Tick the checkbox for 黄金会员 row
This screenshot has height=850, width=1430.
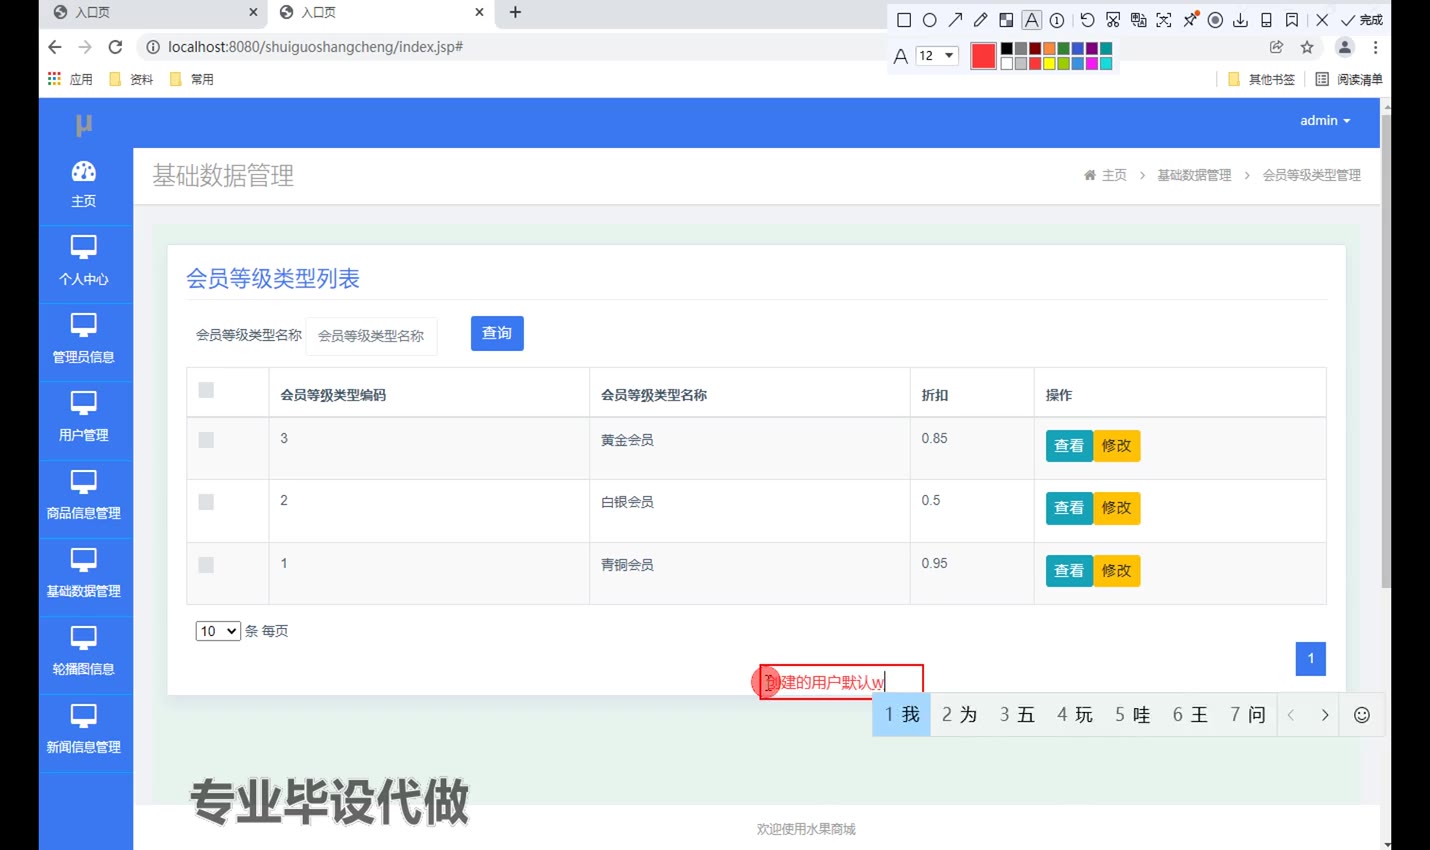206,440
